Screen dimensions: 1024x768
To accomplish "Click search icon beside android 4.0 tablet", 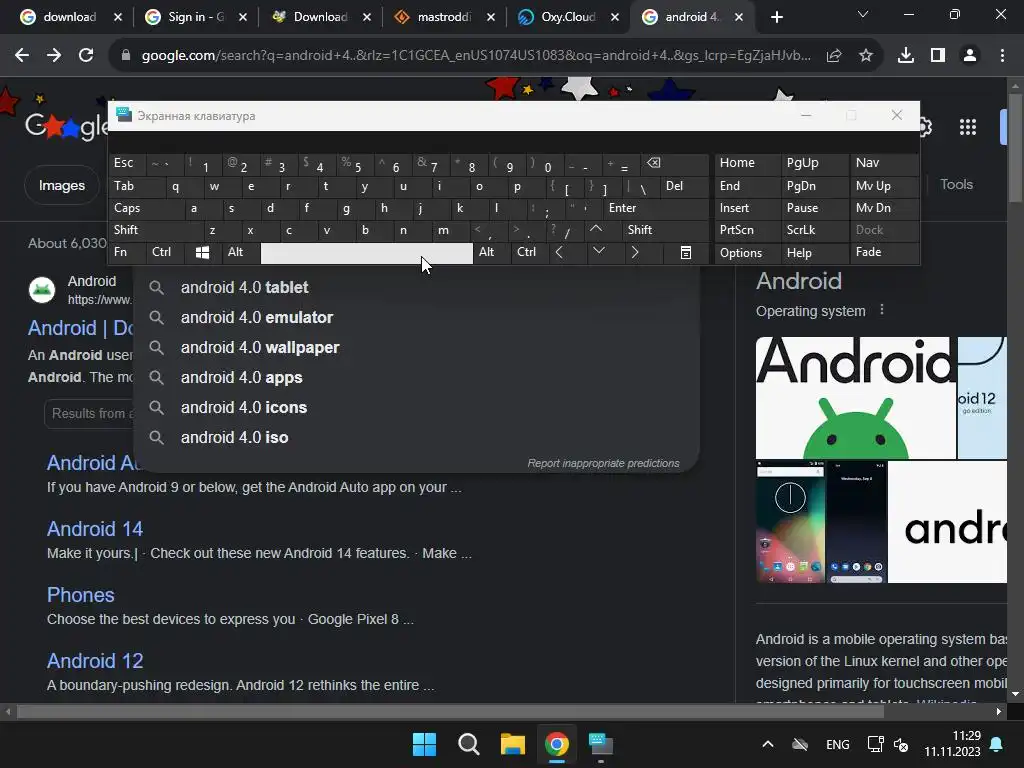I will pyautogui.click(x=156, y=287).
